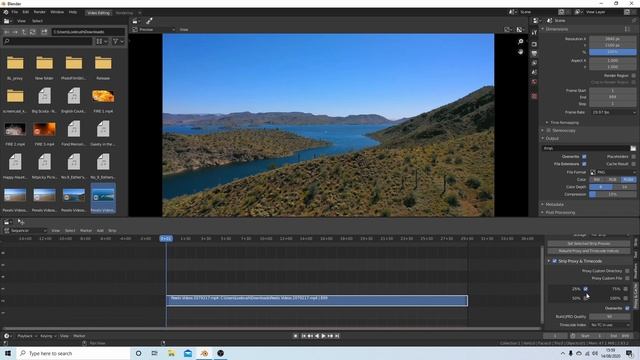Click Set Selected Strip Proxies button
640x360 pixels.
point(589,243)
